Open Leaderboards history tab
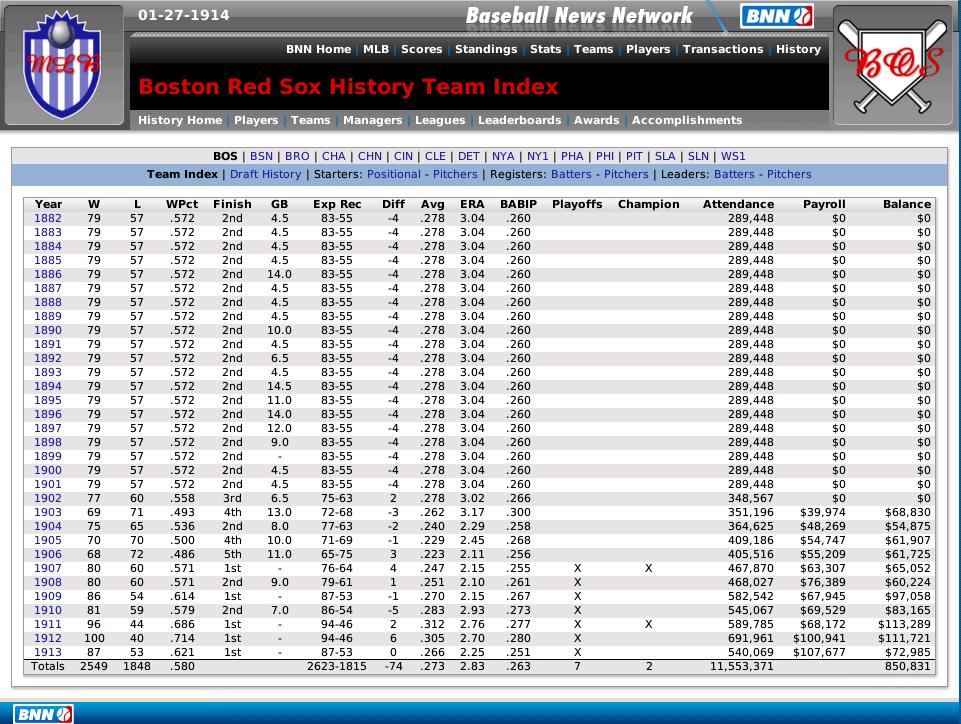The width and height of the screenshot is (961, 724). 519,120
